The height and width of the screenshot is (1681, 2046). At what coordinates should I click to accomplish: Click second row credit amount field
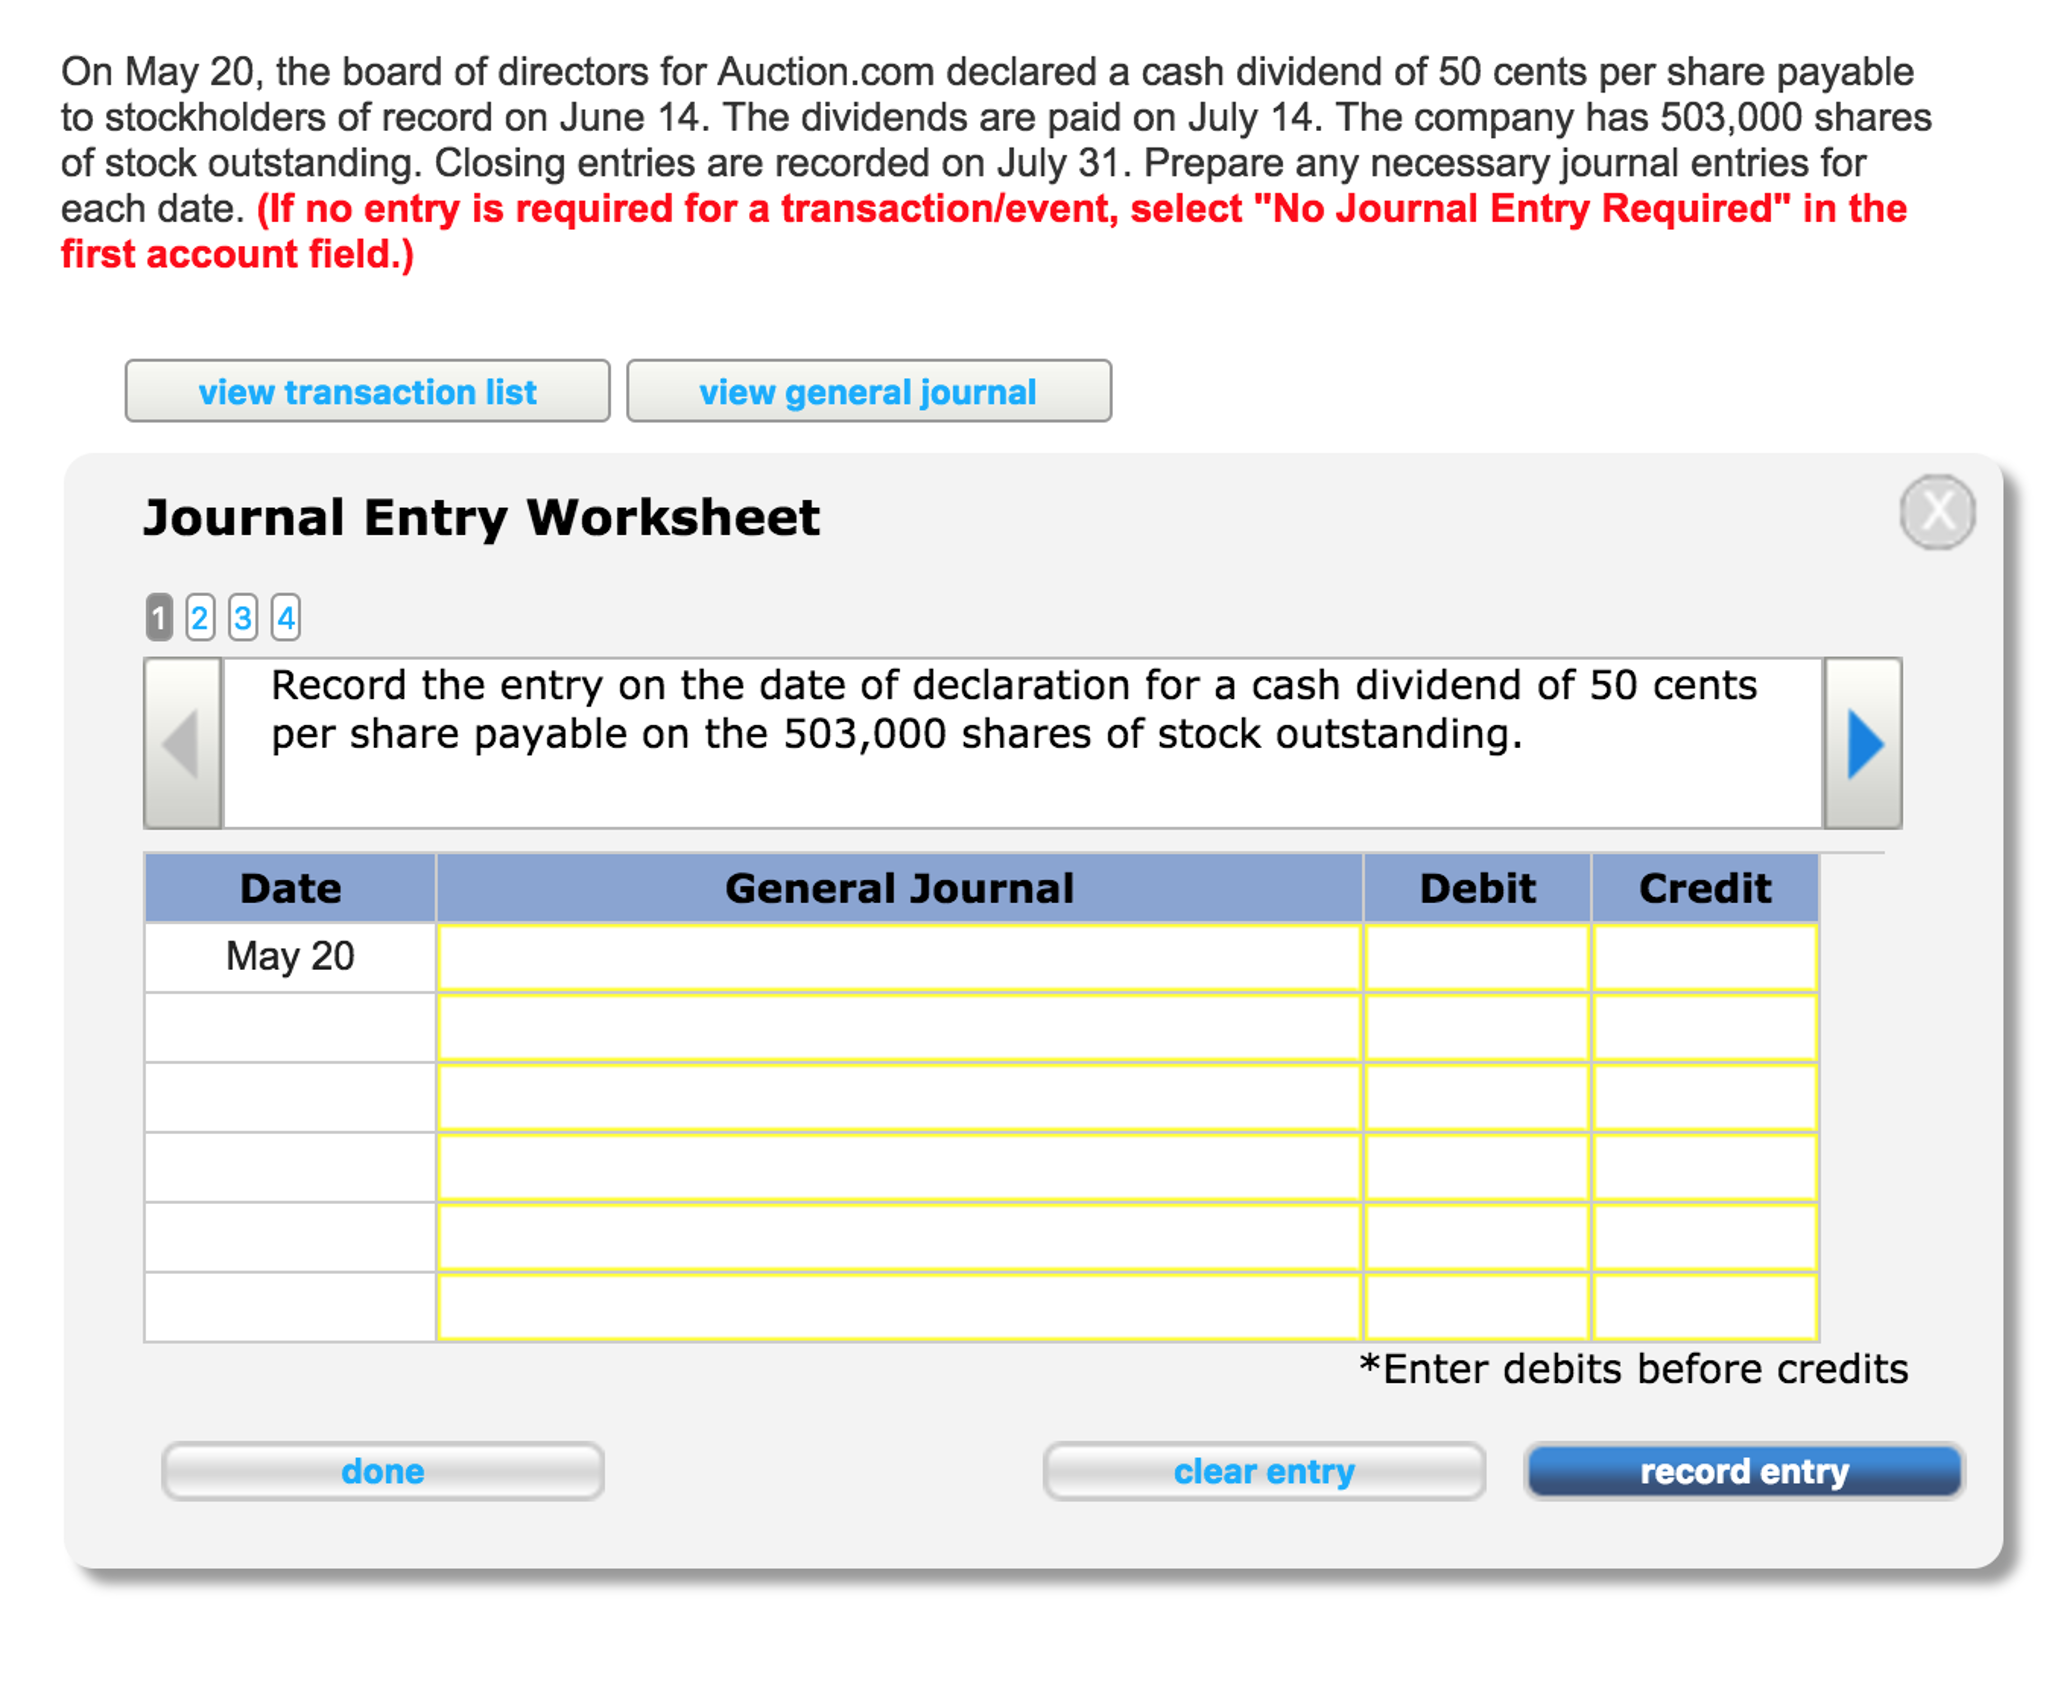pyautogui.click(x=1704, y=1027)
